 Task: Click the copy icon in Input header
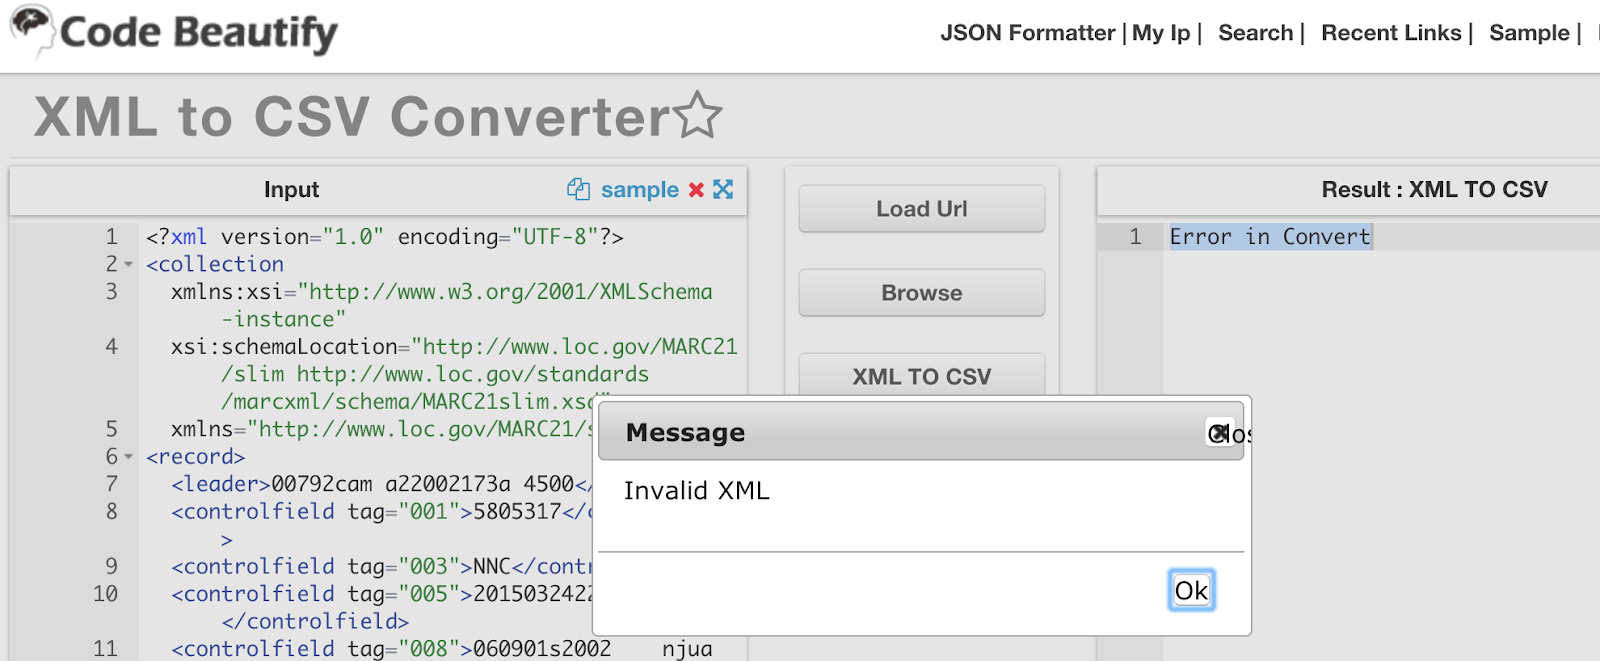click(x=578, y=189)
